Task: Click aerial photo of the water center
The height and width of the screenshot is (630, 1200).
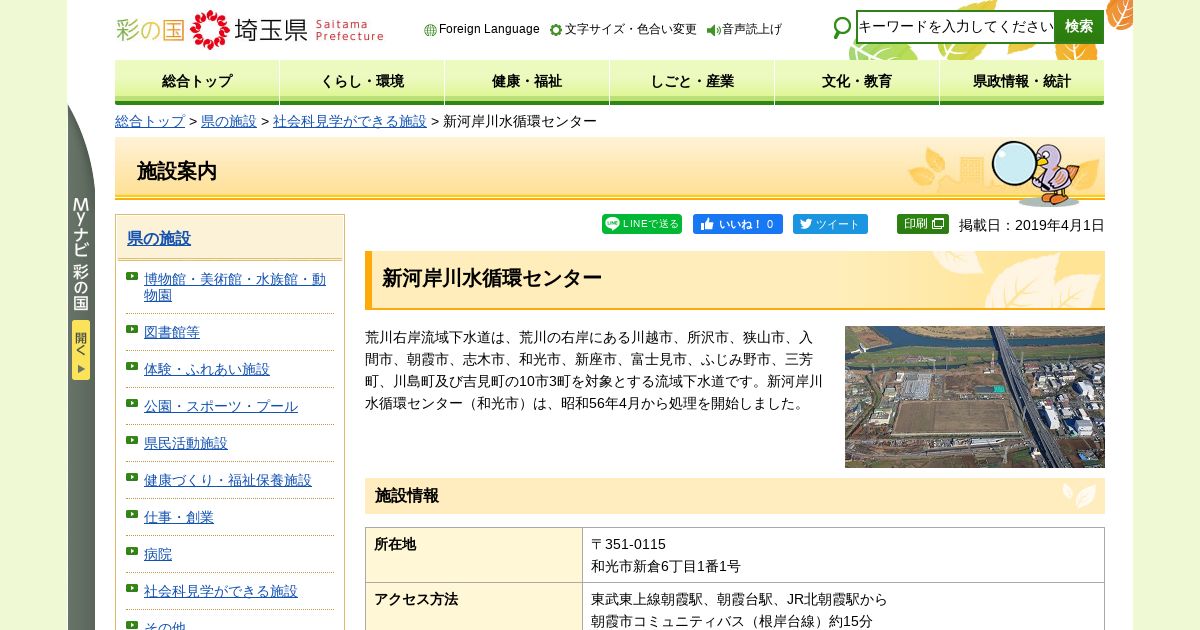Action: tap(975, 397)
